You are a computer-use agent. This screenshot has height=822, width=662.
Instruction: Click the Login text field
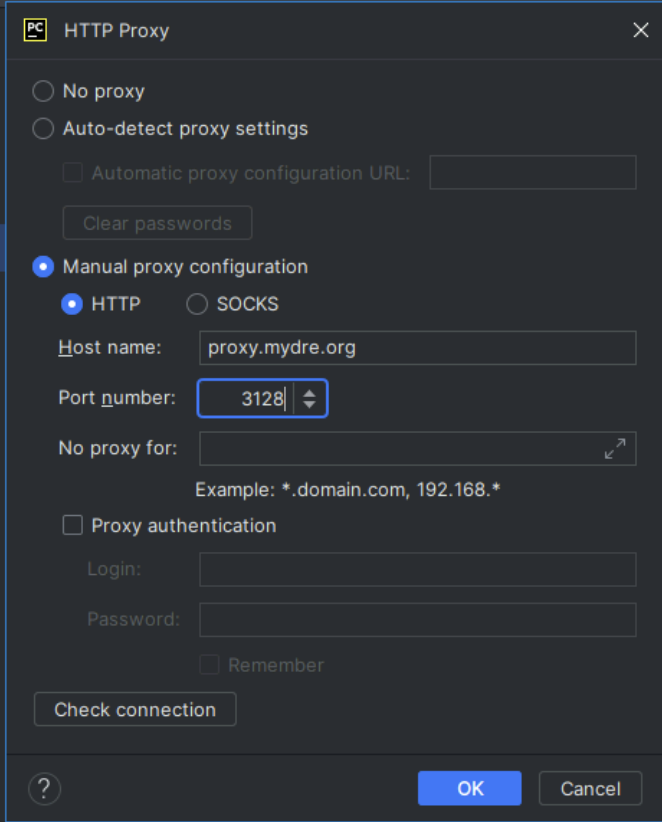click(x=418, y=569)
